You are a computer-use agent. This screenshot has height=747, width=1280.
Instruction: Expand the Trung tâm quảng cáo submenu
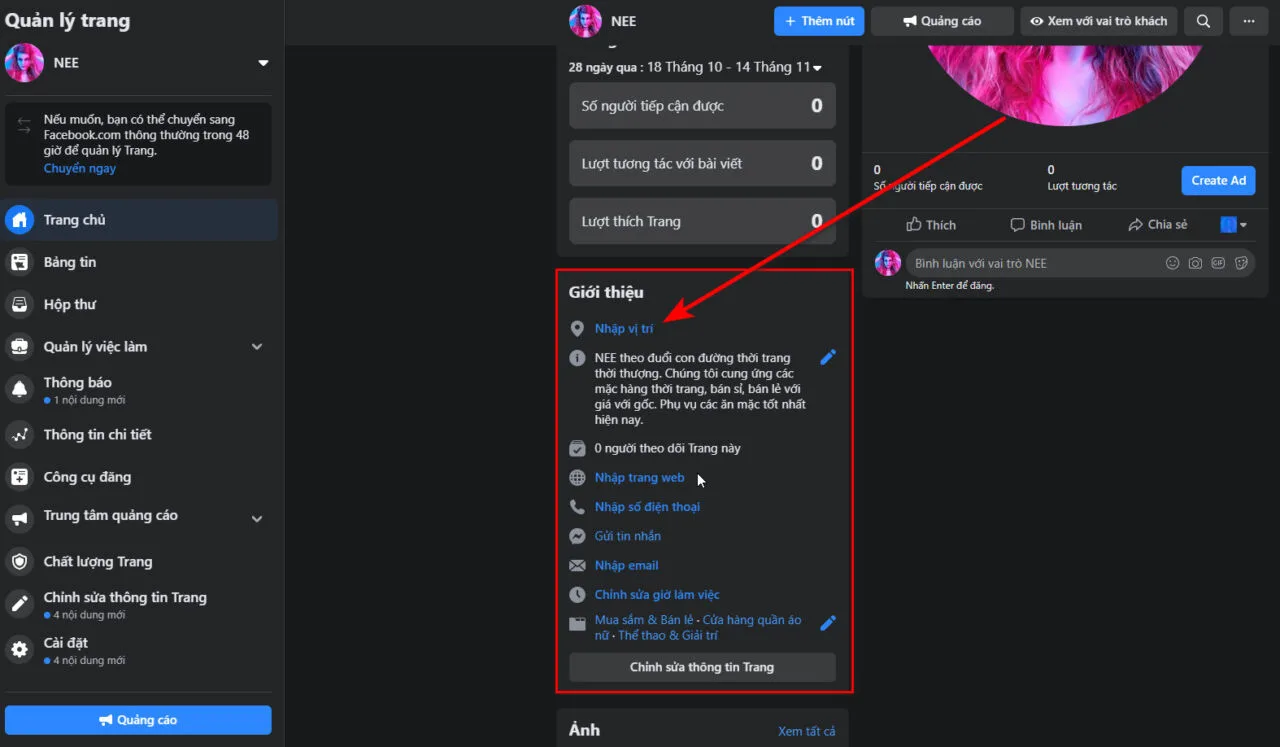[257, 519]
